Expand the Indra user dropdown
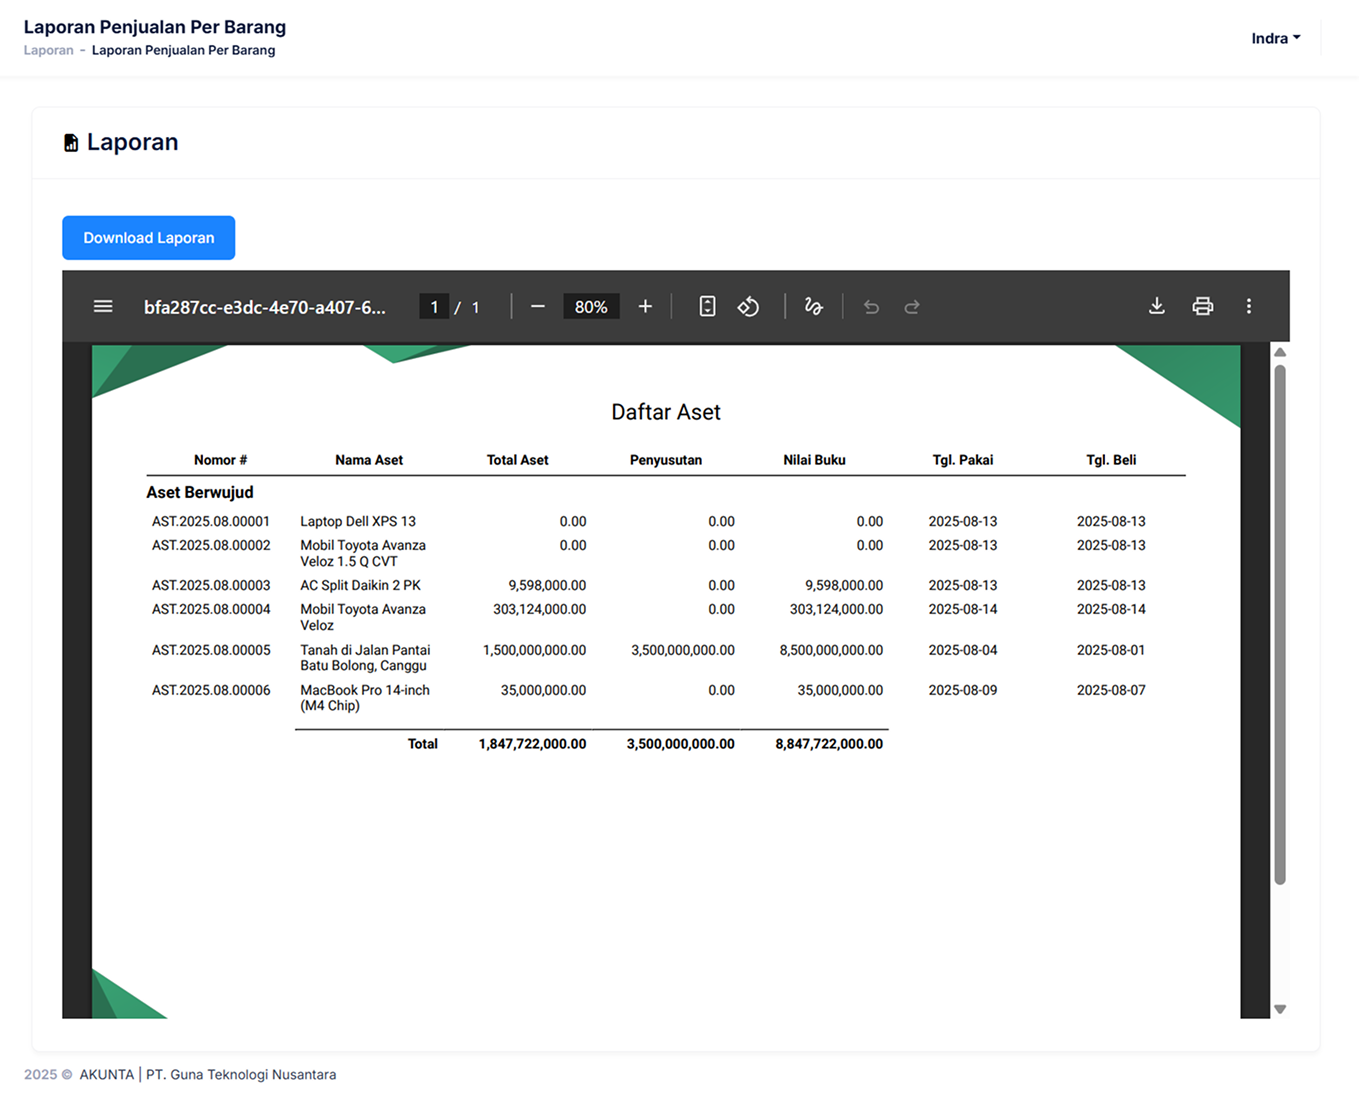1359x1098 pixels. [1275, 39]
